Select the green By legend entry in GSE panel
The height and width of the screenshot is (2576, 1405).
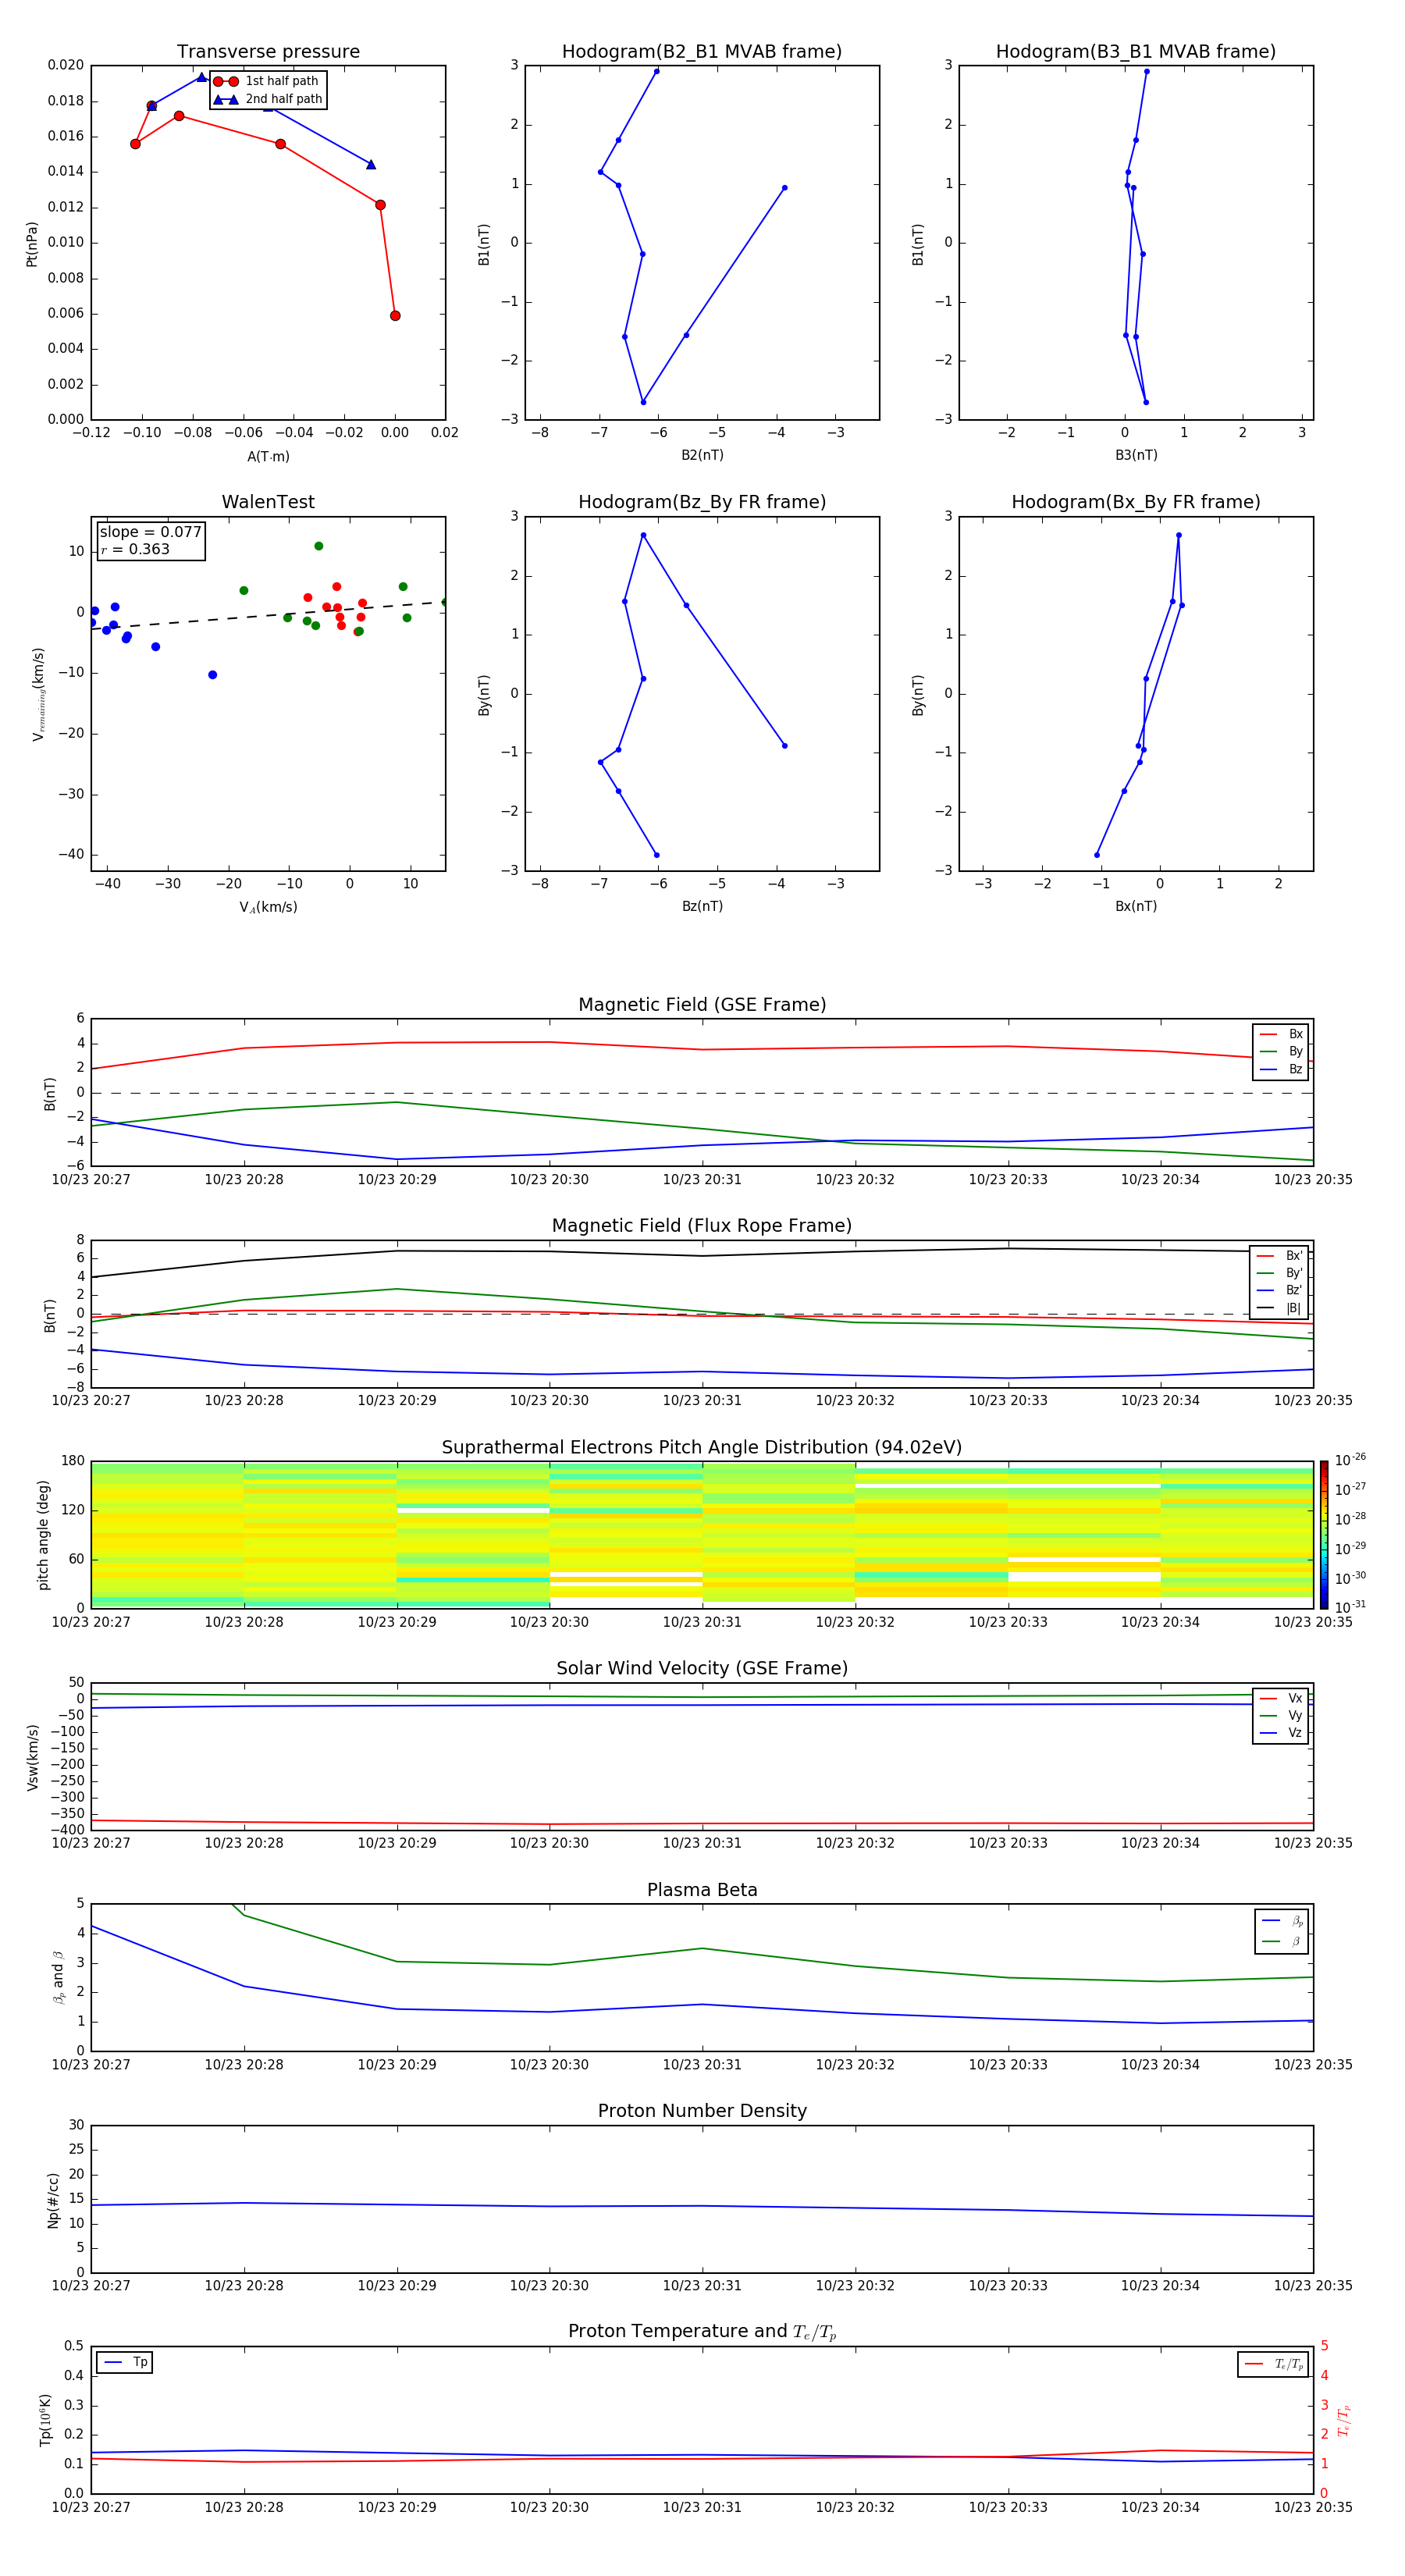(1281, 1051)
